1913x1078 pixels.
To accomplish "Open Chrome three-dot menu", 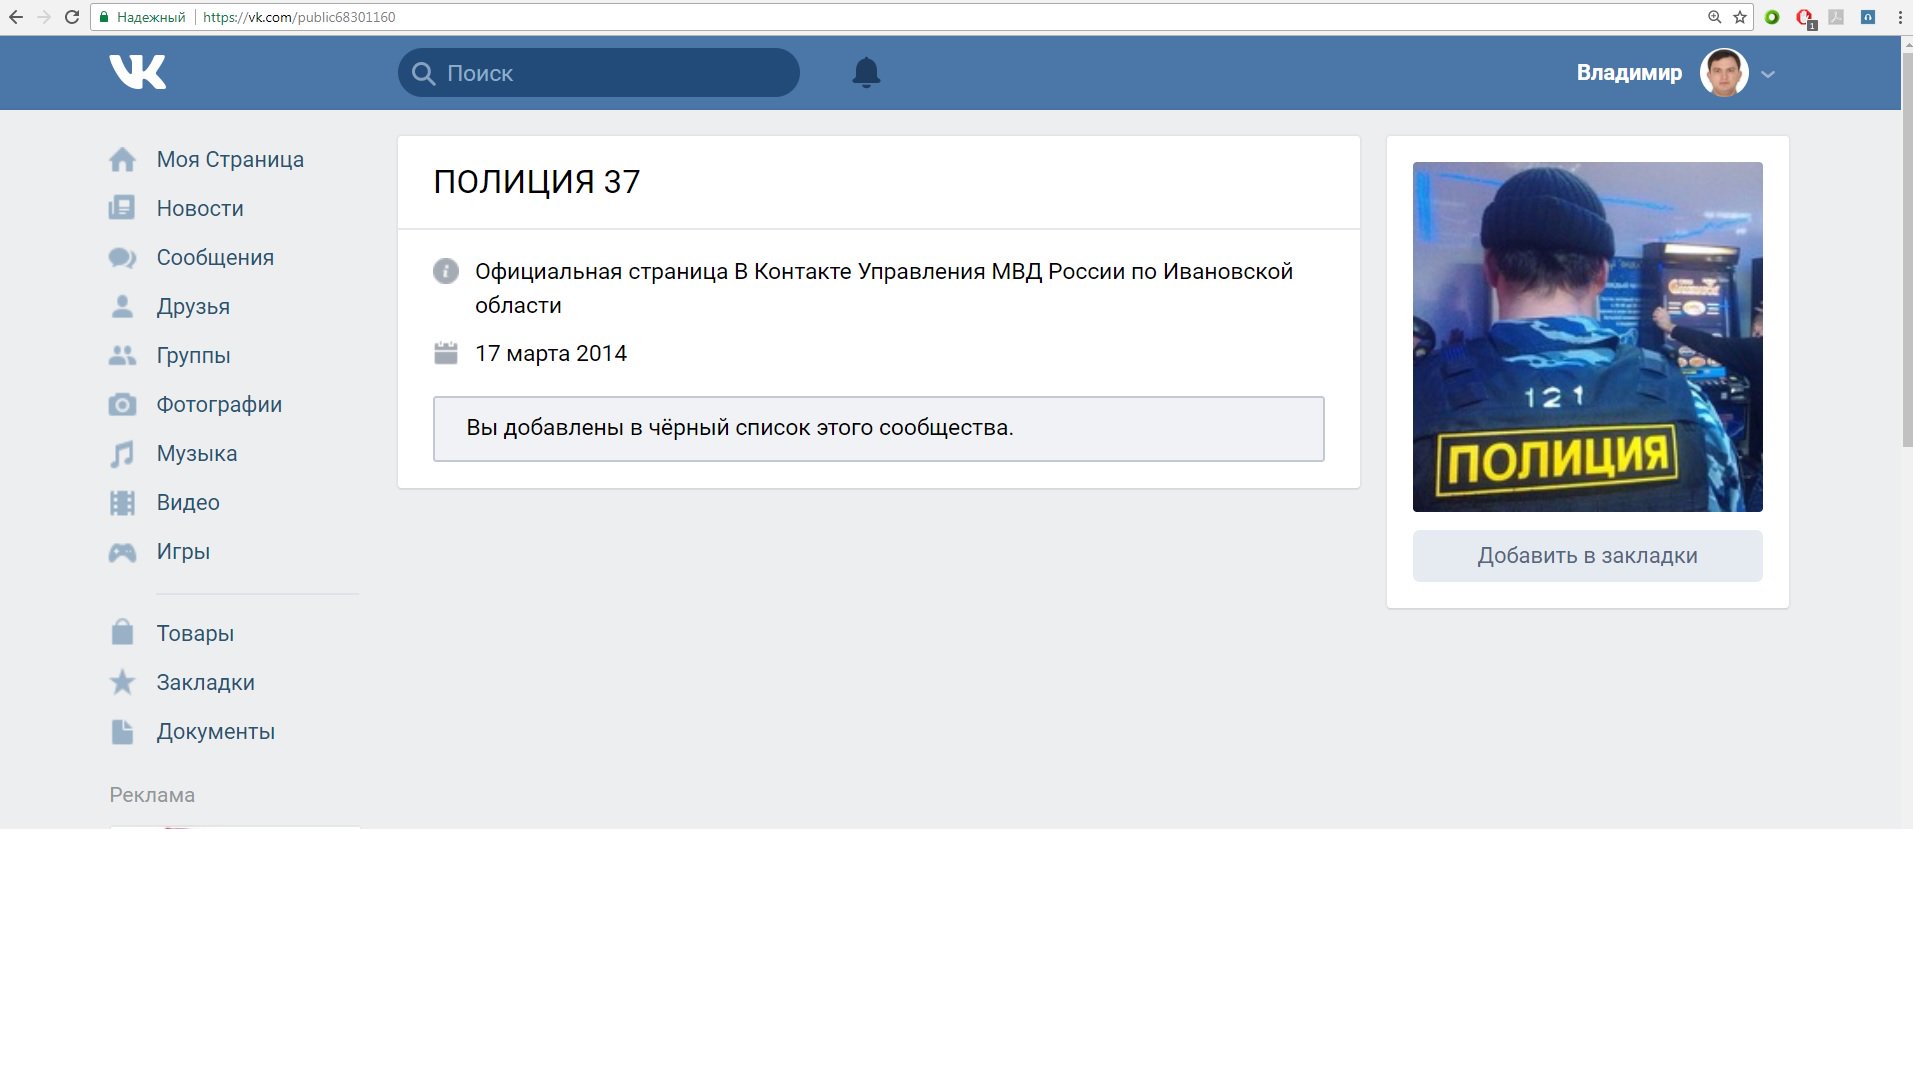I will point(1899,17).
